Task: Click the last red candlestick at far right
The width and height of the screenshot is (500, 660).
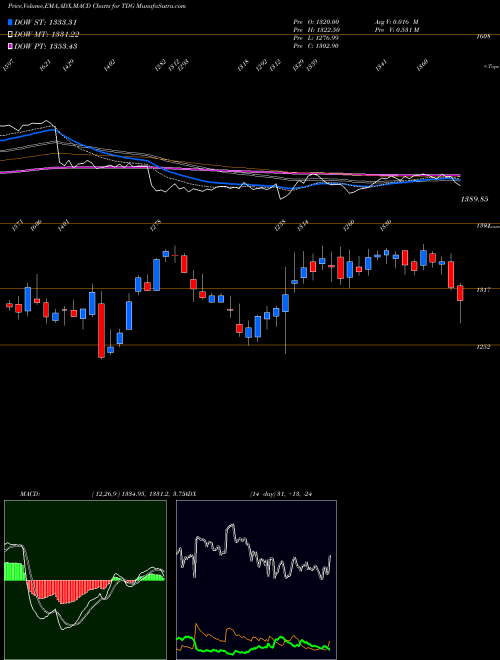Action: [460, 293]
